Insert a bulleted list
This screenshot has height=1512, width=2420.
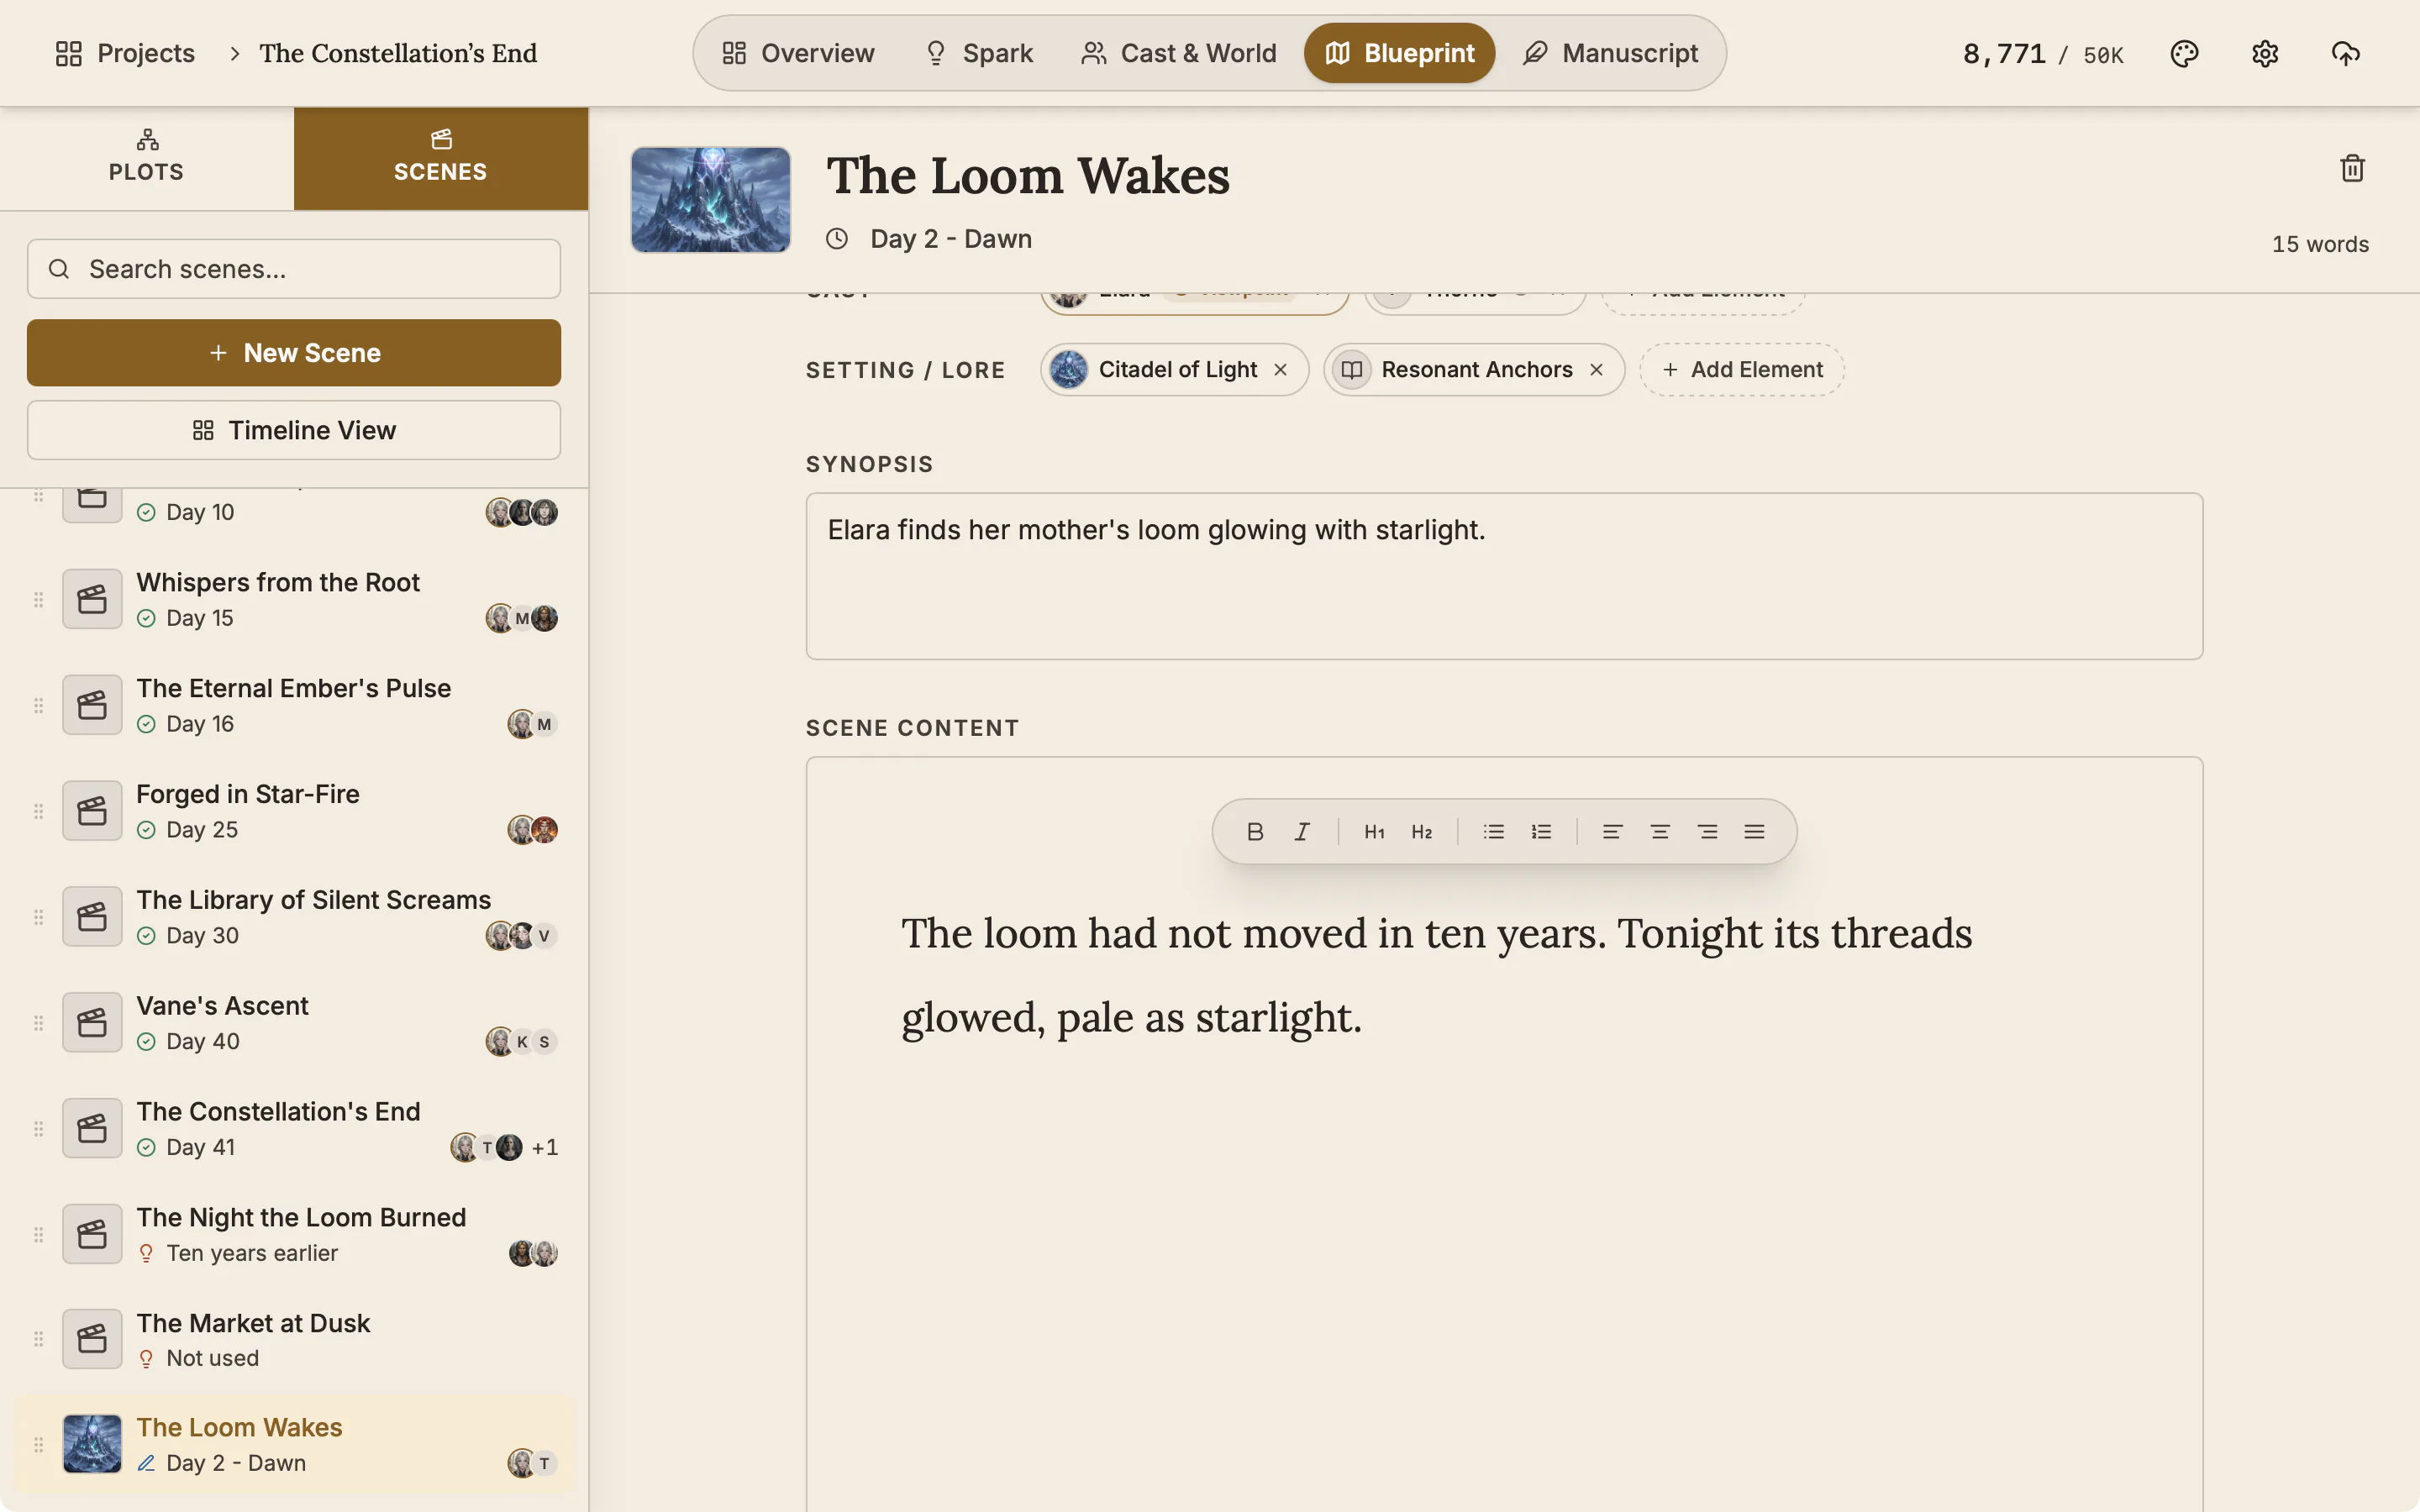pos(1493,831)
